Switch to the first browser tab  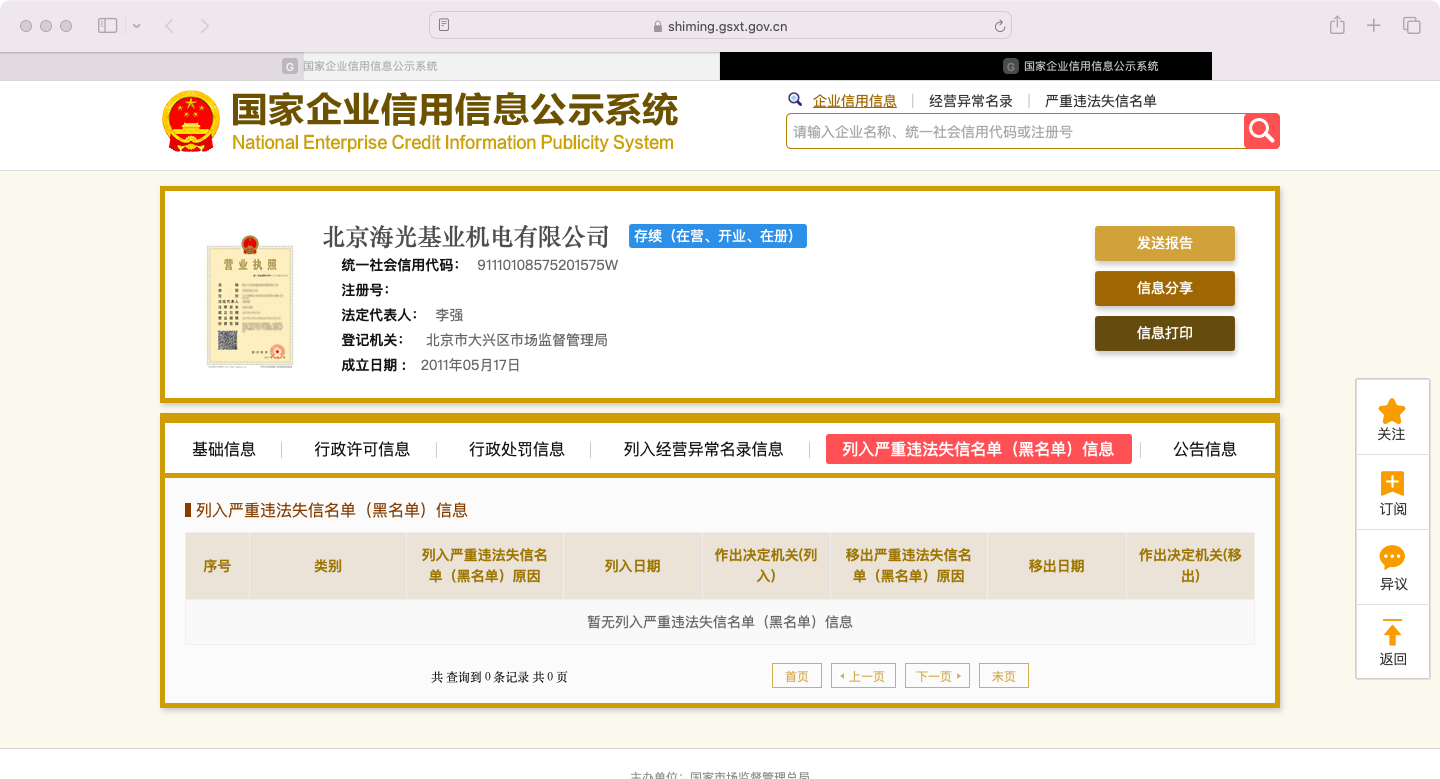360,66
